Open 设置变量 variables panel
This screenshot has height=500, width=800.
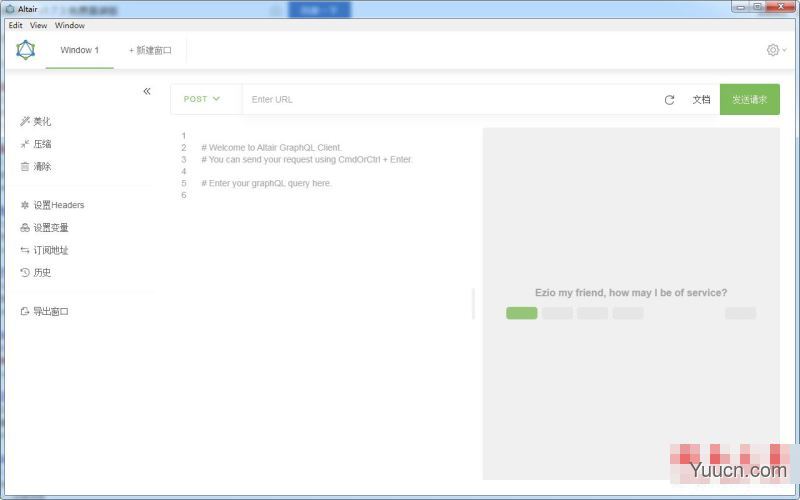pos(44,228)
